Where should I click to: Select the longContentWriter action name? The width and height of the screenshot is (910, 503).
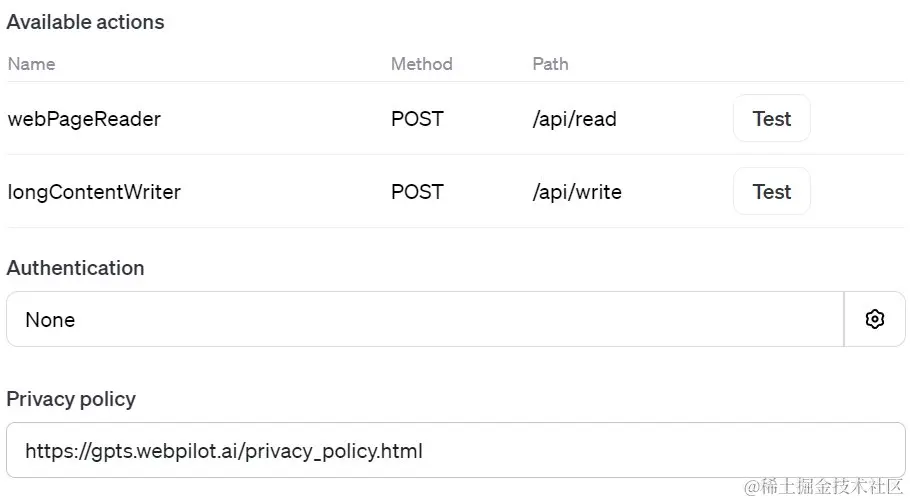tap(94, 192)
